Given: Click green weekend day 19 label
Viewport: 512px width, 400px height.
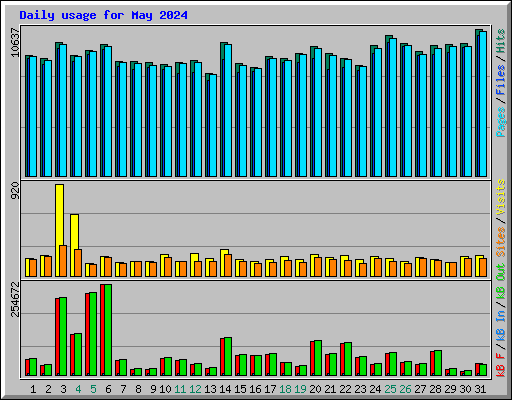Looking at the screenshot, I should tap(300, 389).
